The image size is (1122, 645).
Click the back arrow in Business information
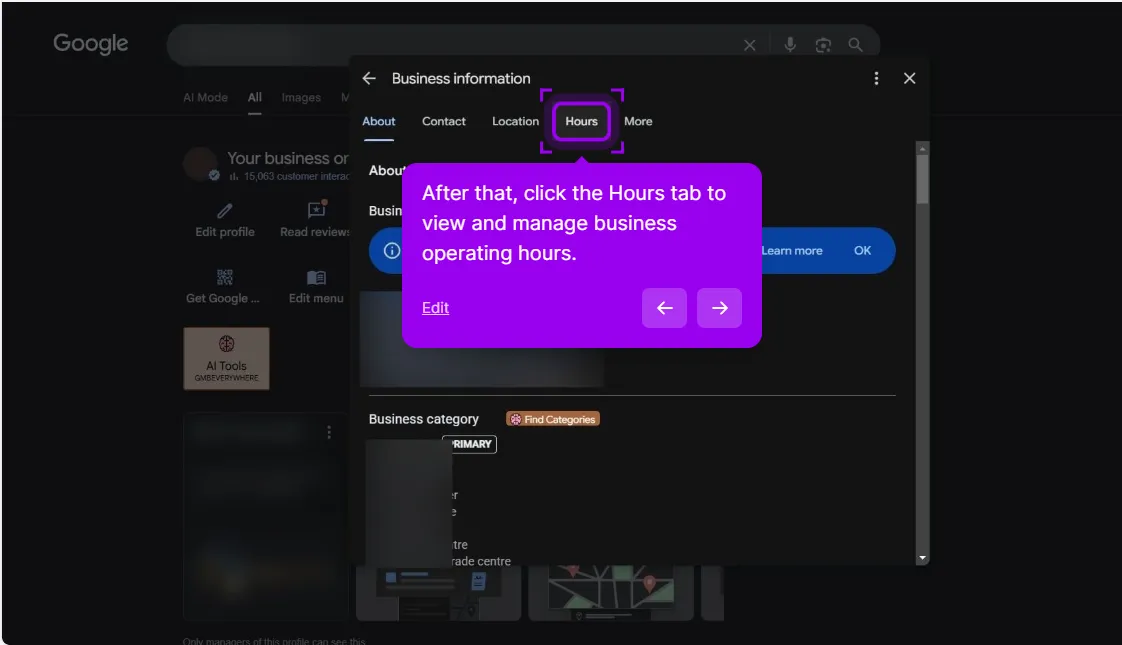[x=369, y=79]
